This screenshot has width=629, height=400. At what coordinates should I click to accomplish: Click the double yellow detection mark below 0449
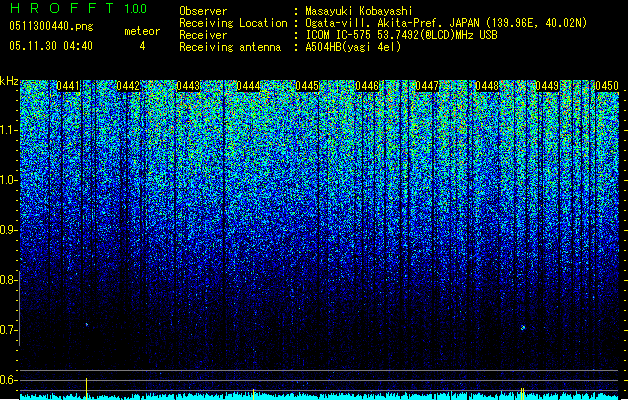click(x=523, y=393)
